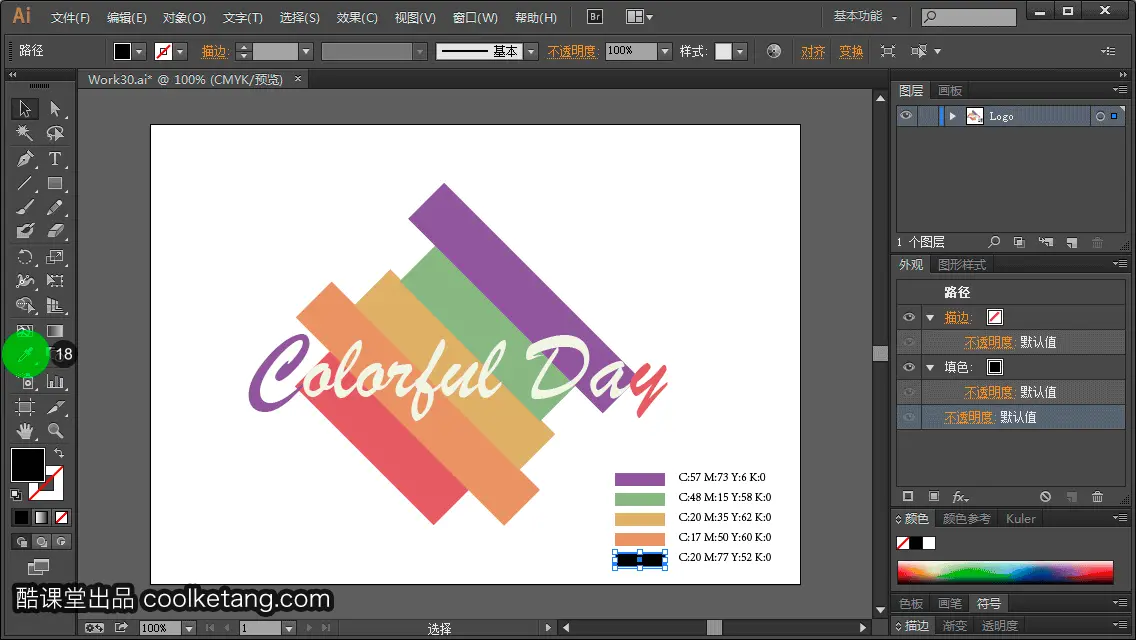The image size is (1136, 640).
Task: Click the 对齐 link in the control bar
Action: [813, 51]
